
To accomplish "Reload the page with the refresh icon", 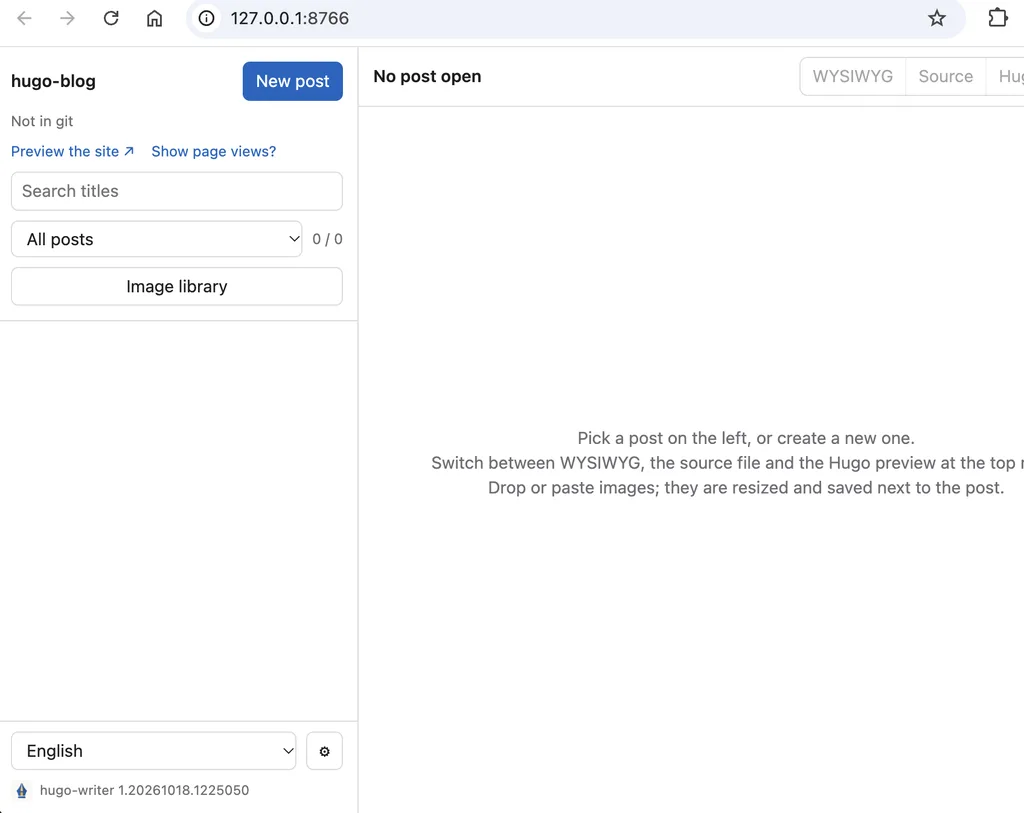I will (x=111, y=18).
